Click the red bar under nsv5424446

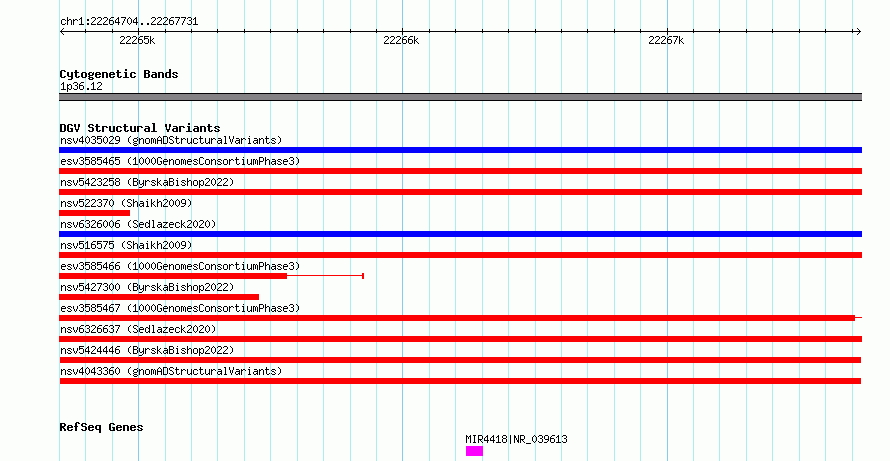460,360
